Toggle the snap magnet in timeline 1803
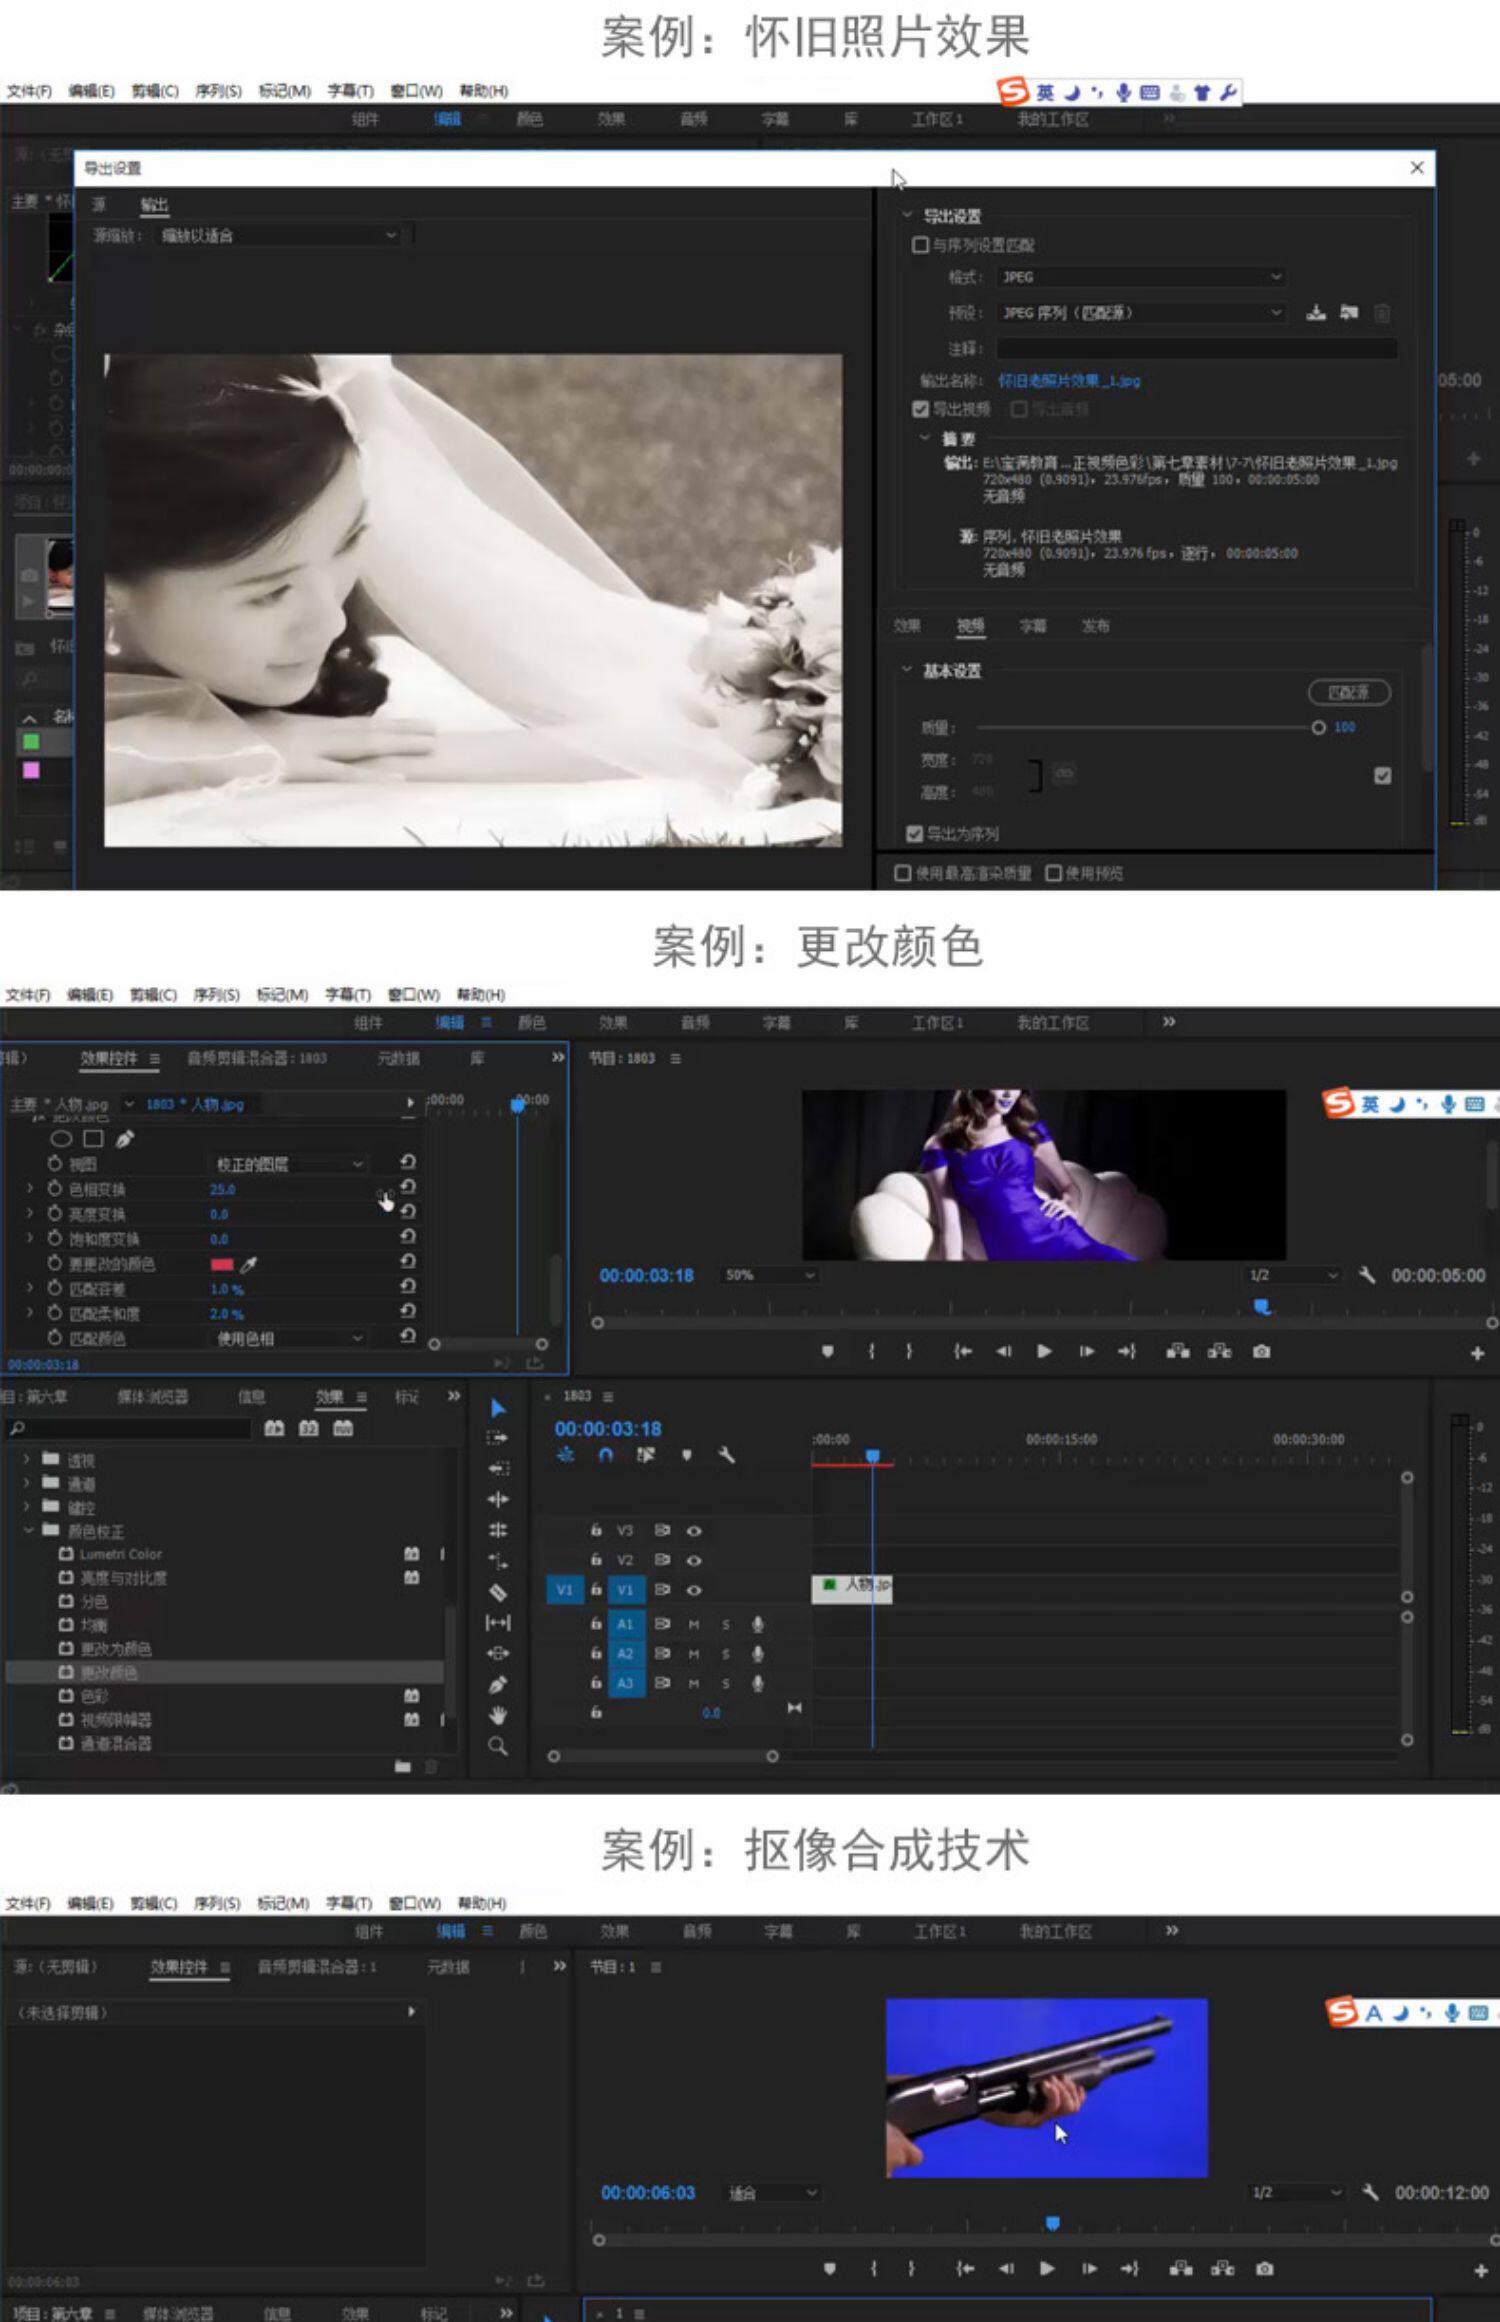Viewport: 1500px width, 2322px height. [x=605, y=1455]
